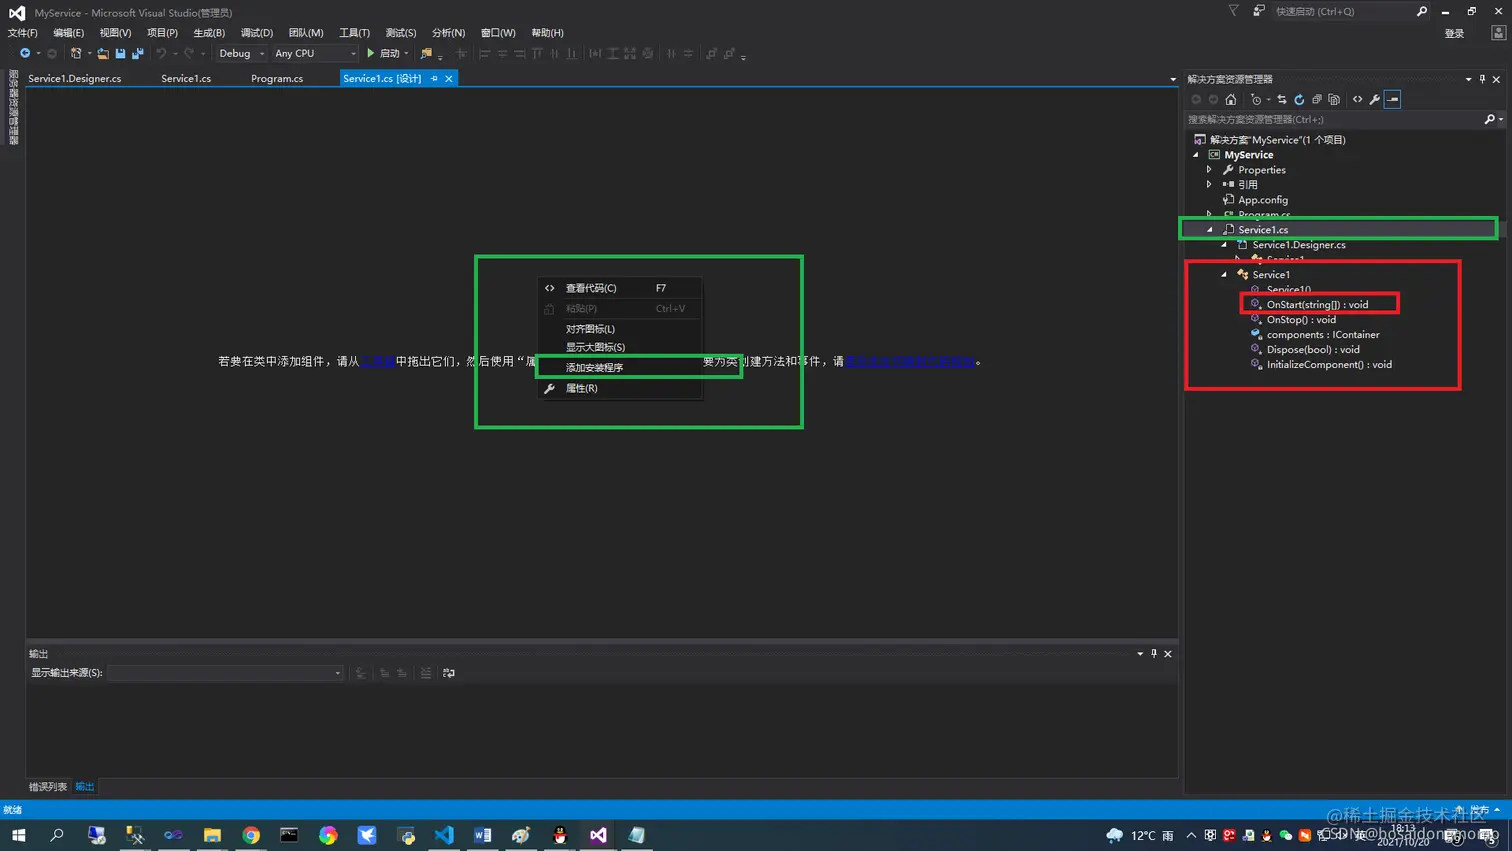Choose 查看代码(C) from the context menu
Viewport: 1512px width, 851px height.
pos(620,288)
